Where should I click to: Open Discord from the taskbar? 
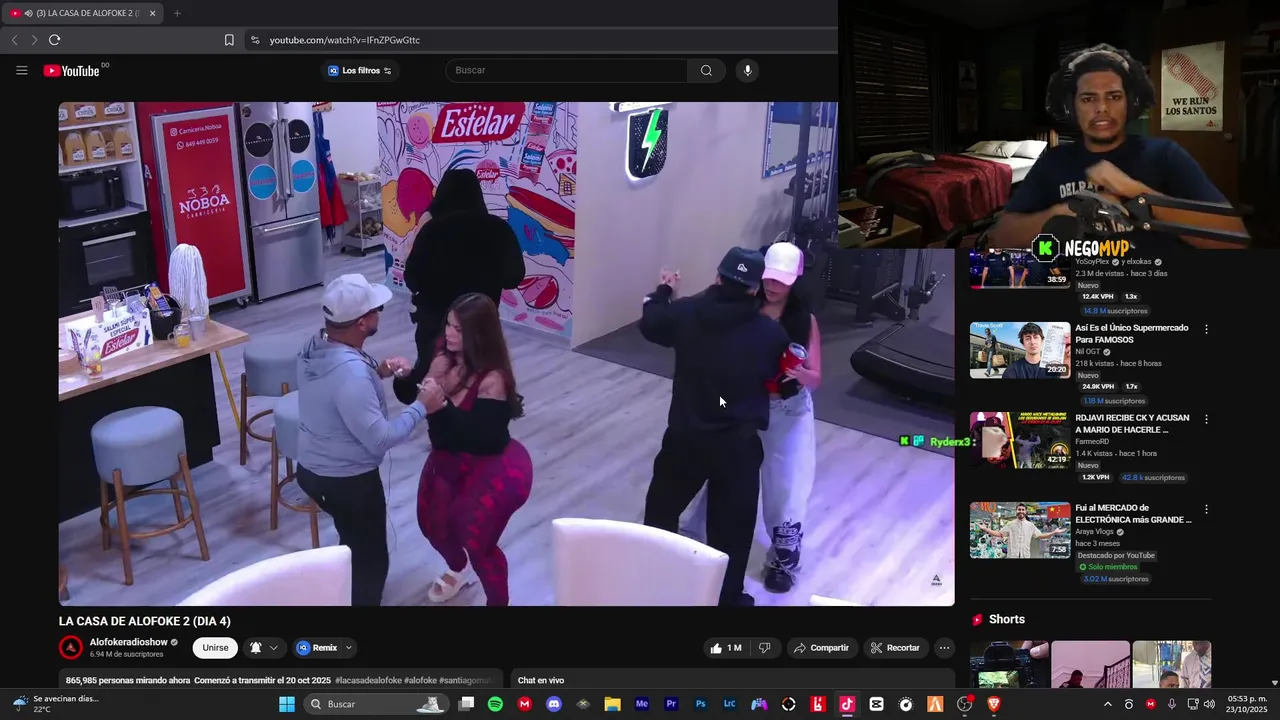554,704
